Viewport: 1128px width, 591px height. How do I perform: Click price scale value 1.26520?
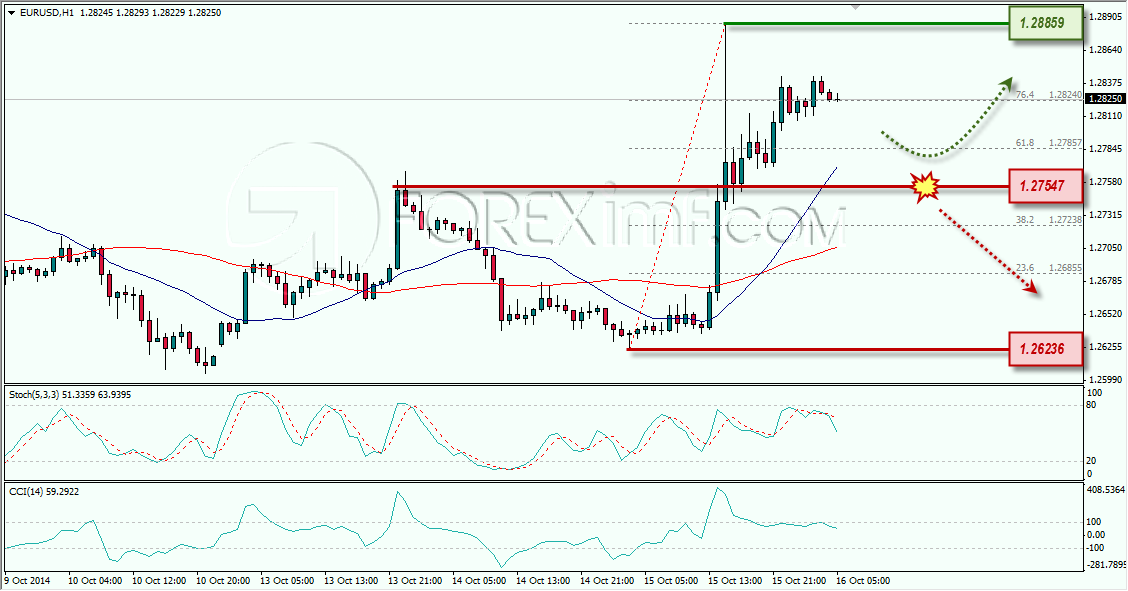tap(1106, 314)
